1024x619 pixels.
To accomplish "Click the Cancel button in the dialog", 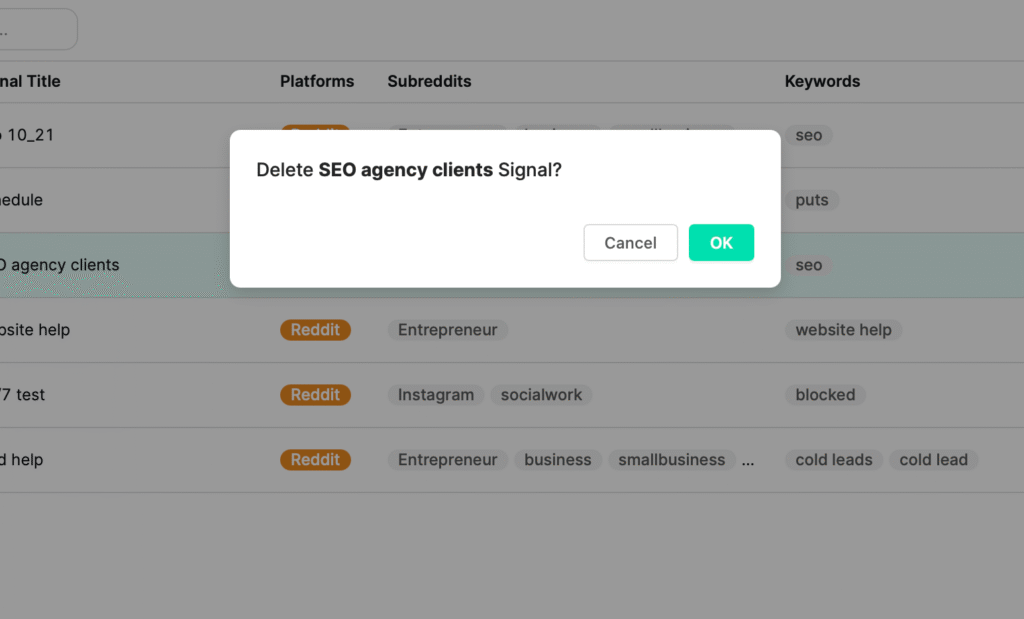I will pyautogui.click(x=630, y=243).
